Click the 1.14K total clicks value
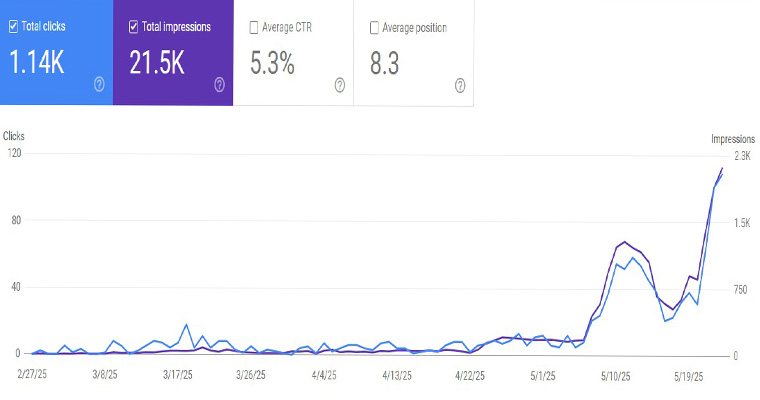This screenshot has width=760, height=400. pos(37,63)
